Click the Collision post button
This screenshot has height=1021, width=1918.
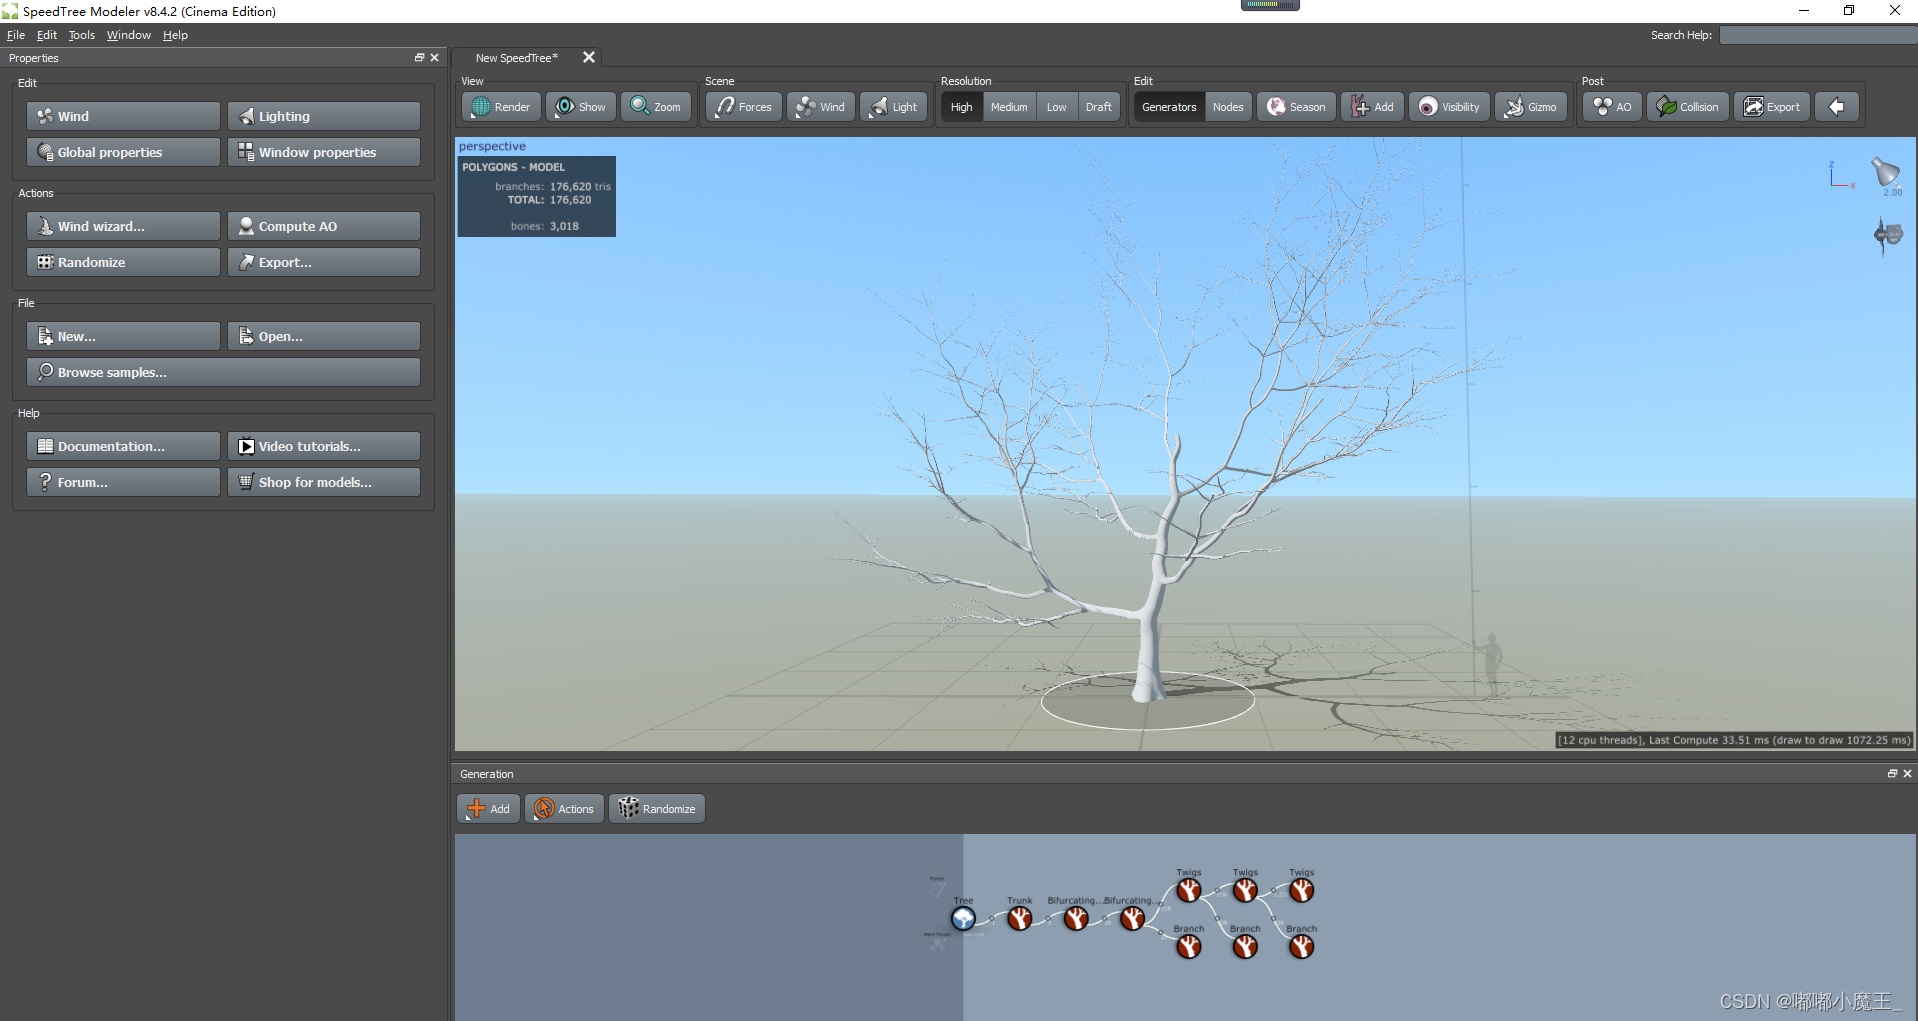click(x=1688, y=107)
